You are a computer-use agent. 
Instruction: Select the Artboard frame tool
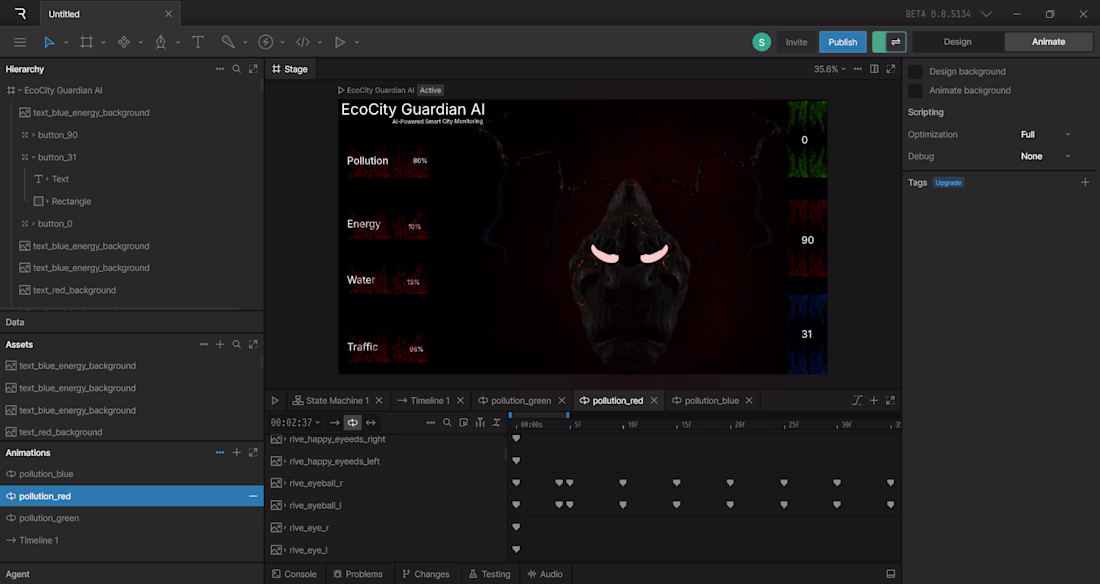(86, 42)
